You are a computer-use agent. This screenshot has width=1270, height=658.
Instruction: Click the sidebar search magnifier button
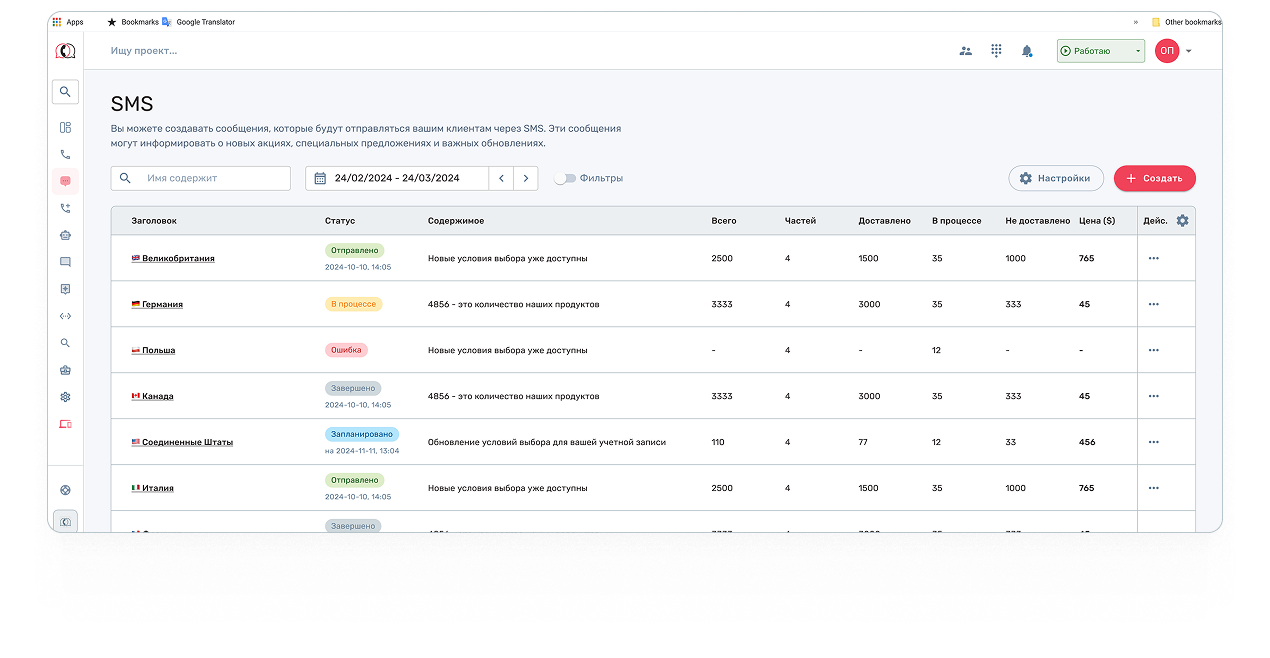[65, 92]
